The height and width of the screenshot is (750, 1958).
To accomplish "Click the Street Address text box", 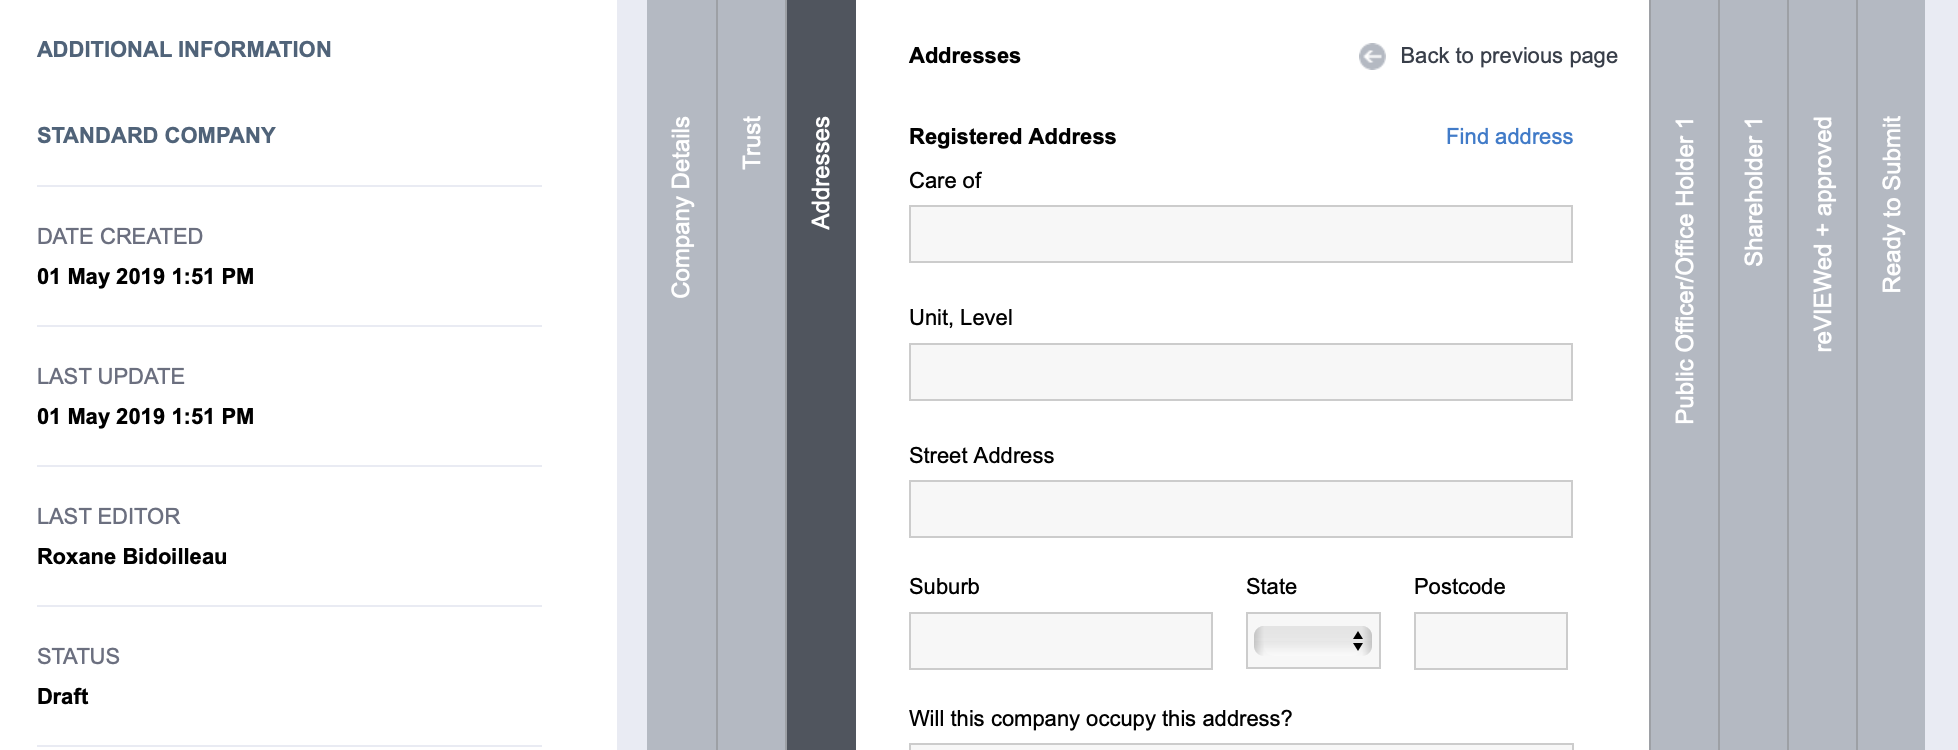I will 1240,508.
